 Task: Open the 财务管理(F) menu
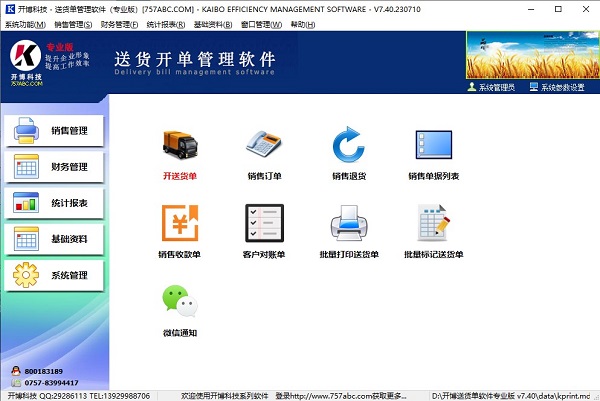[x=119, y=24]
